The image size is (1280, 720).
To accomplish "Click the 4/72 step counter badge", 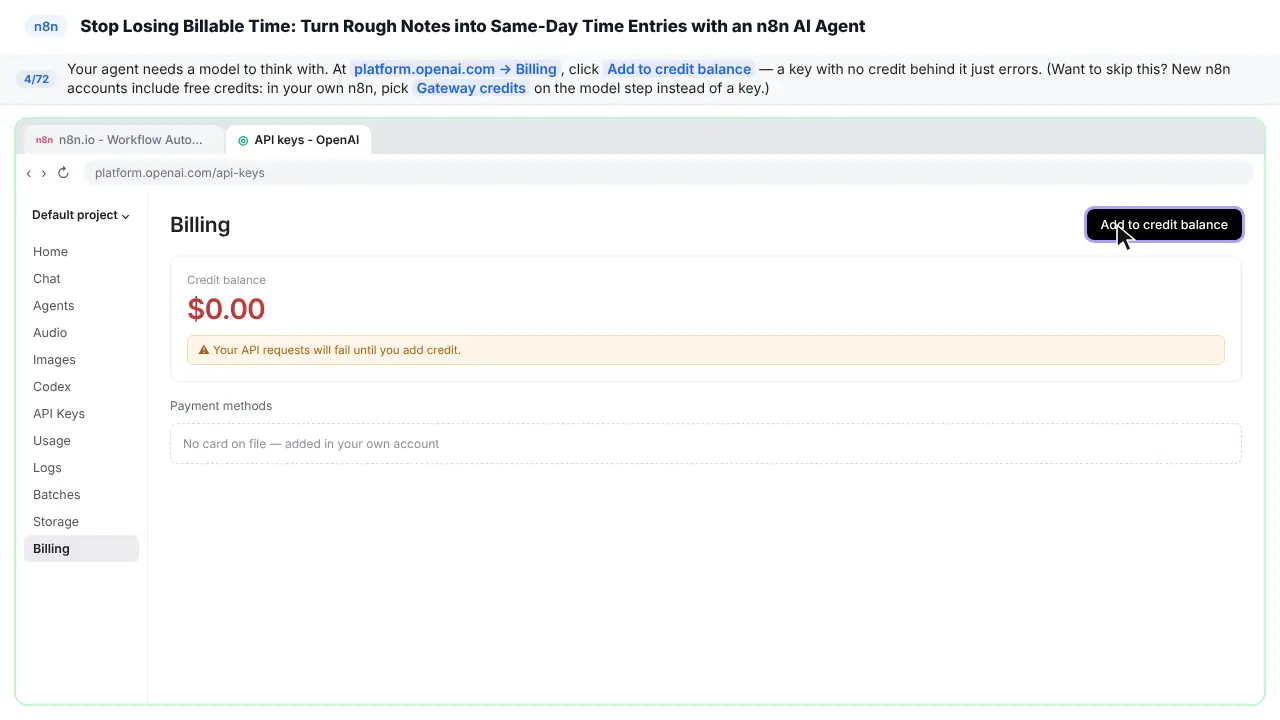I will [37, 79].
